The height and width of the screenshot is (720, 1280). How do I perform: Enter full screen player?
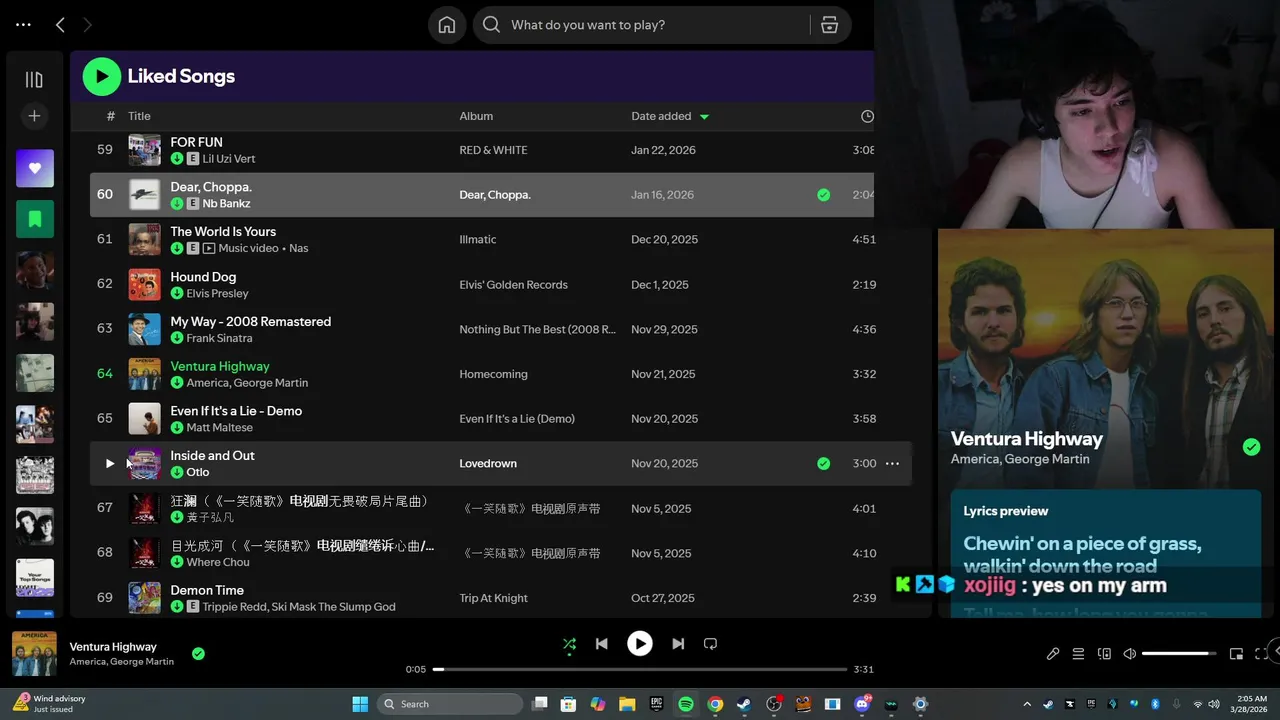(1261, 654)
